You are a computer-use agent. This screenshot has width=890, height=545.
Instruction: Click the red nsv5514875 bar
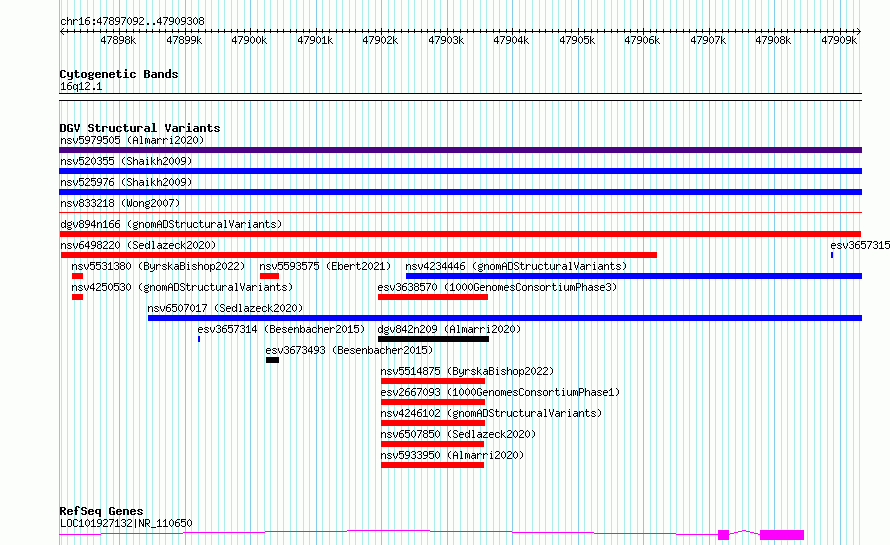coord(433,381)
